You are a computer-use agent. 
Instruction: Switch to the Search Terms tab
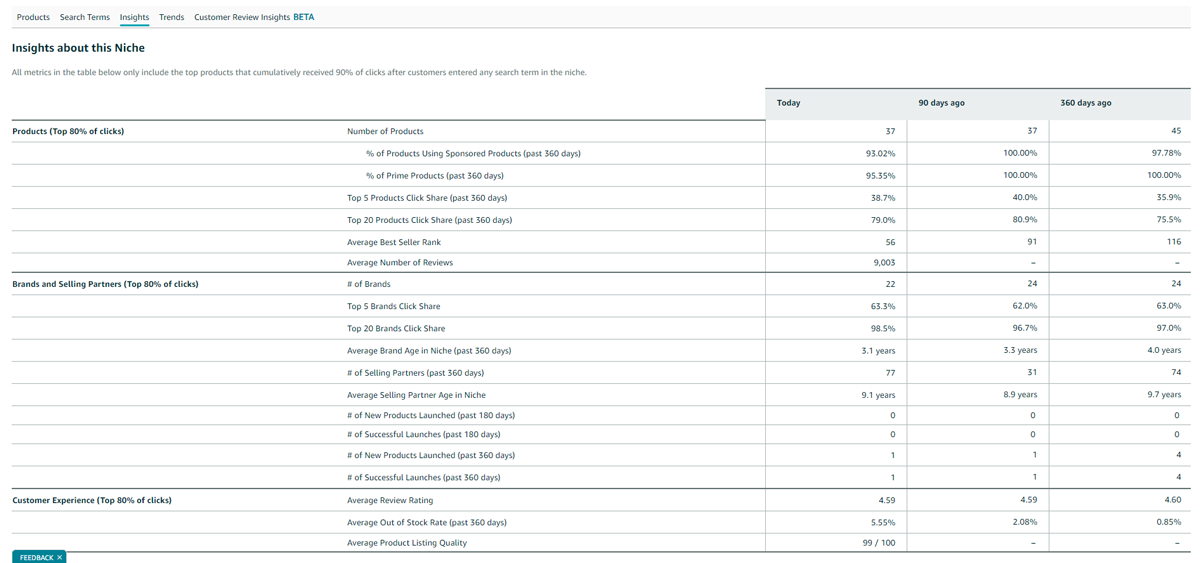click(x=84, y=17)
